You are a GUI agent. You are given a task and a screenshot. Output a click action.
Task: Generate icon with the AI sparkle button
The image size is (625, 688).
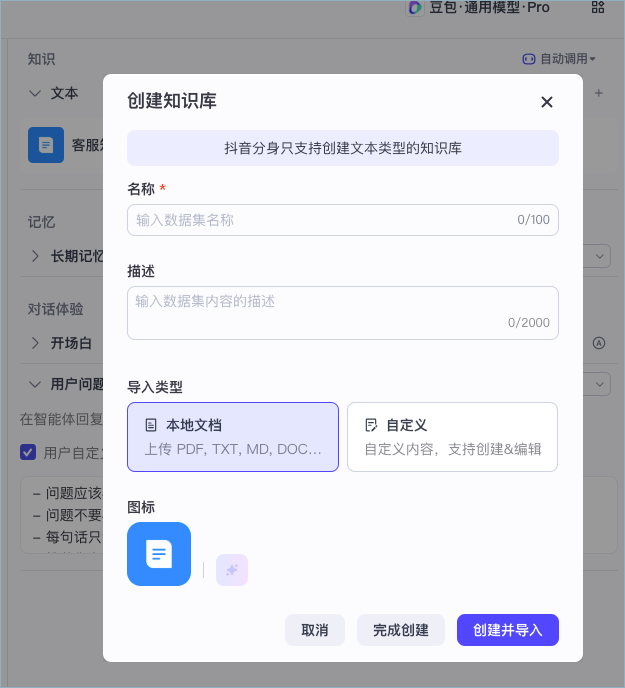(x=232, y=570)
